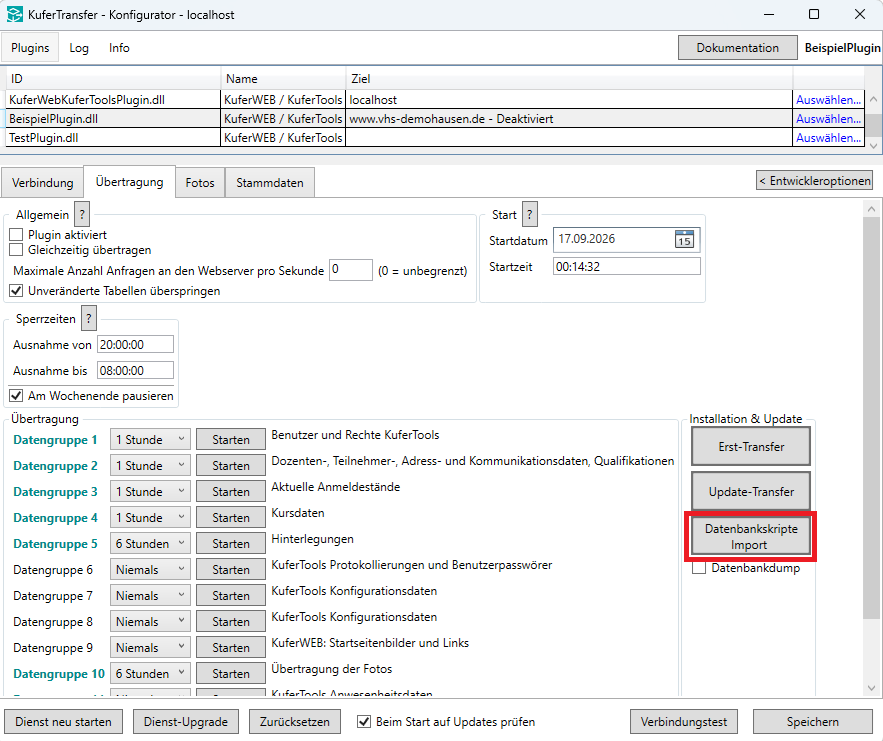Click the Dokumentation button

pyautogui.click(x=737, y=48)
